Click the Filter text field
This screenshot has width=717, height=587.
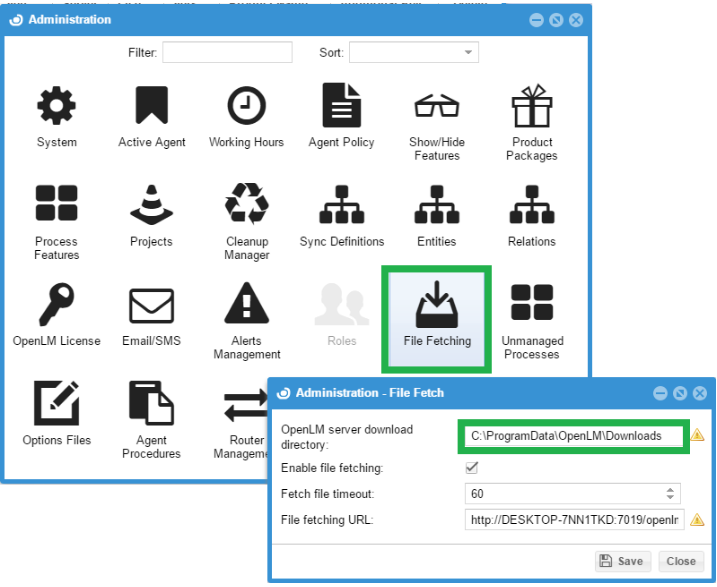point(227,52)
